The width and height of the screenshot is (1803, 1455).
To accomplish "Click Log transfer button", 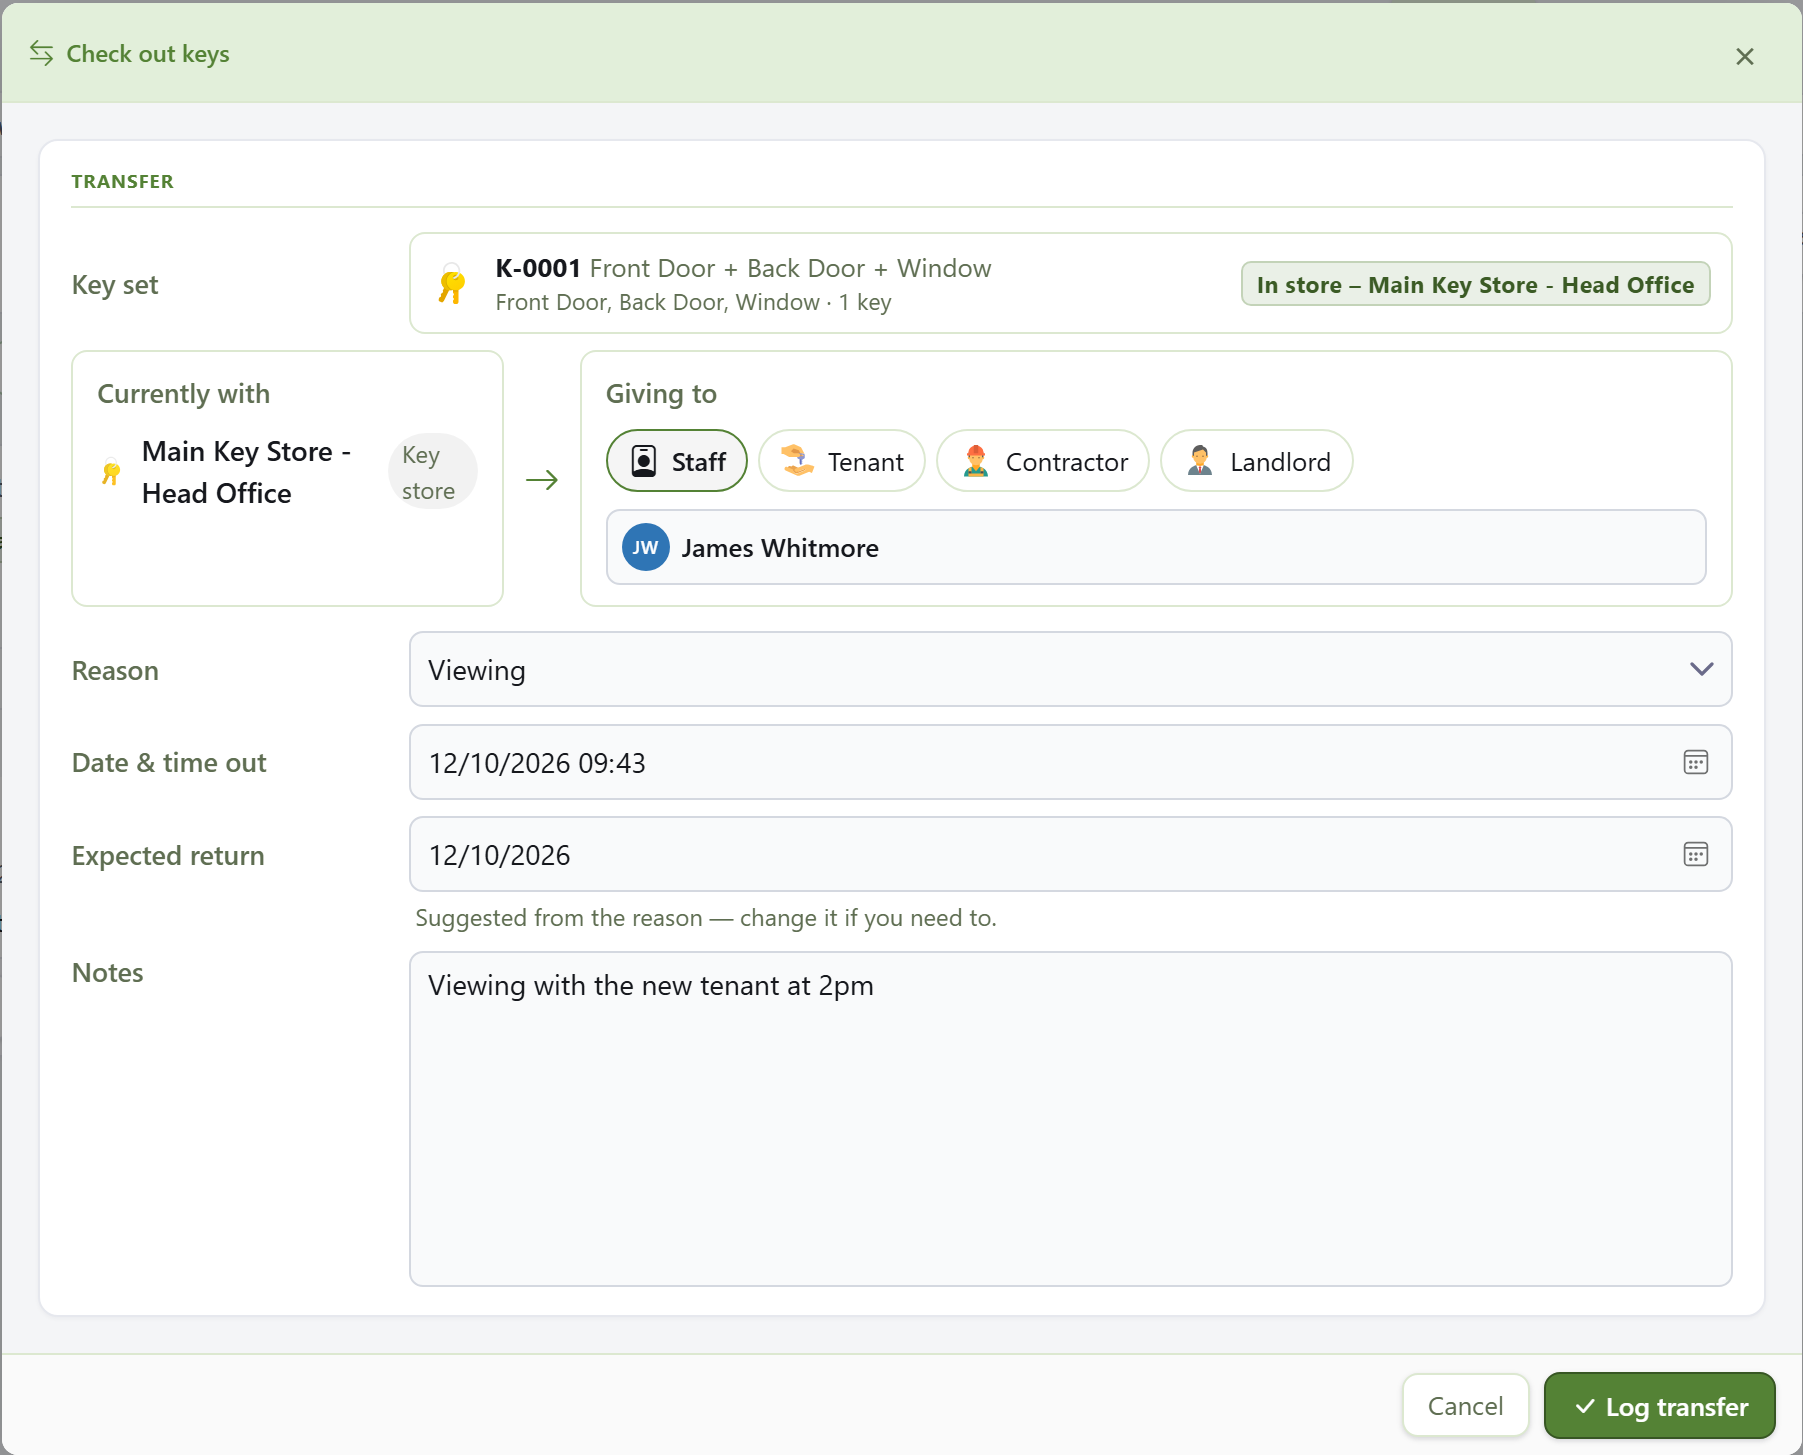I will click(x=1660, y=1406).
